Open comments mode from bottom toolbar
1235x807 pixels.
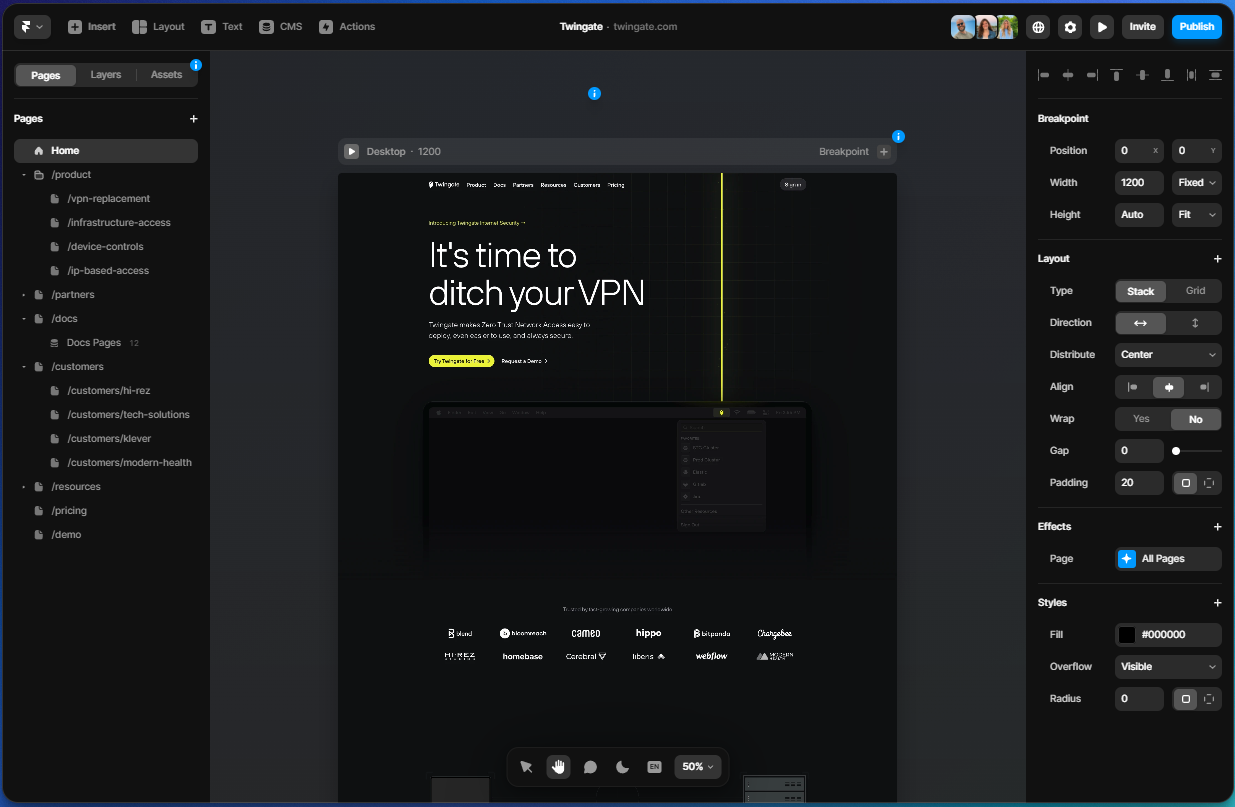[590, 766]
